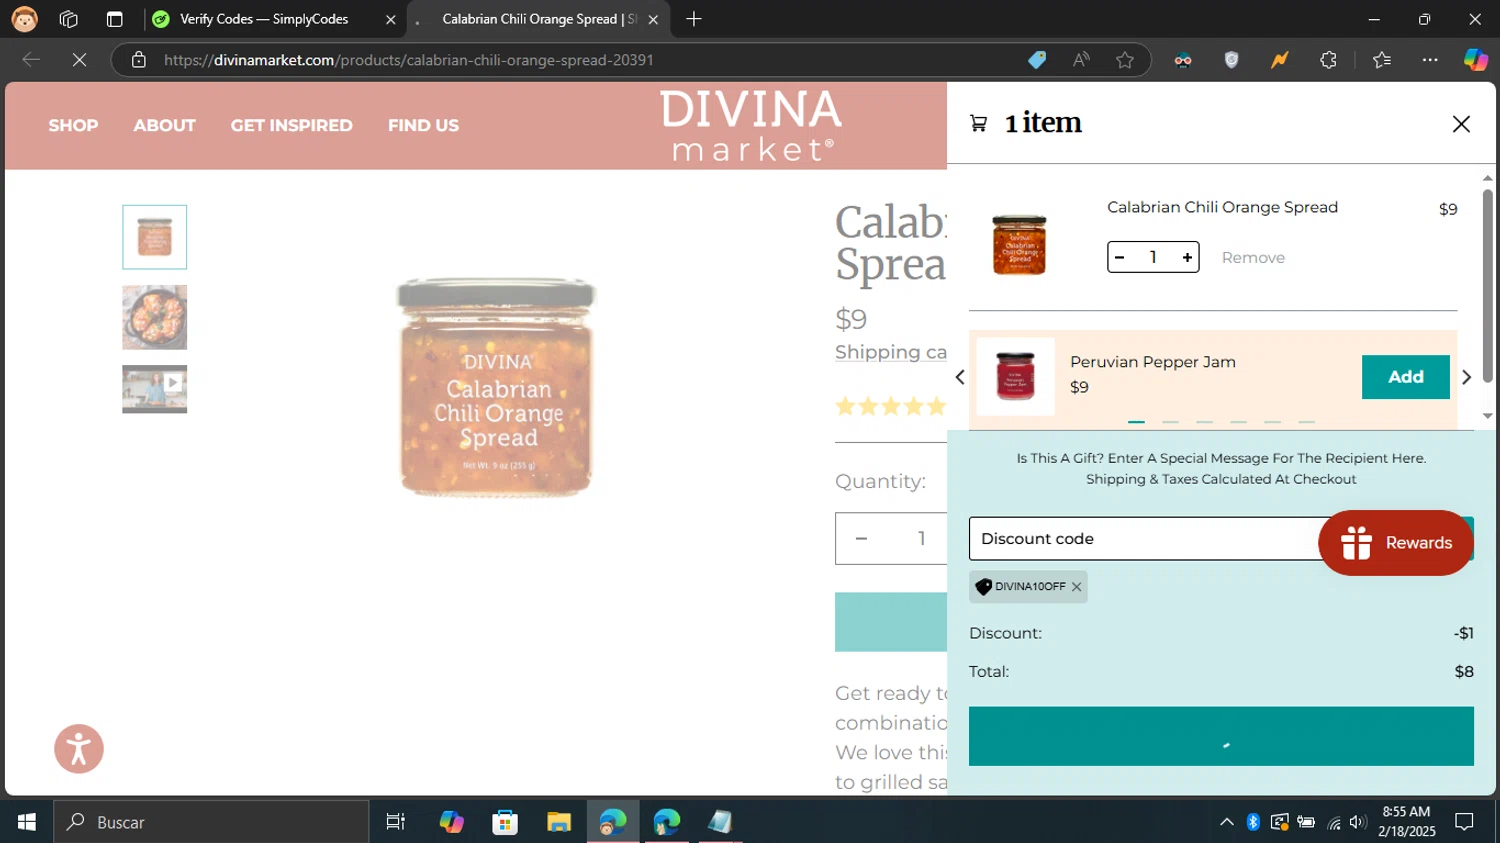Toggle Read aloud in the address bar
Image resolution: width=1500 pixels, height=843 pixels.
point(1081,60)
